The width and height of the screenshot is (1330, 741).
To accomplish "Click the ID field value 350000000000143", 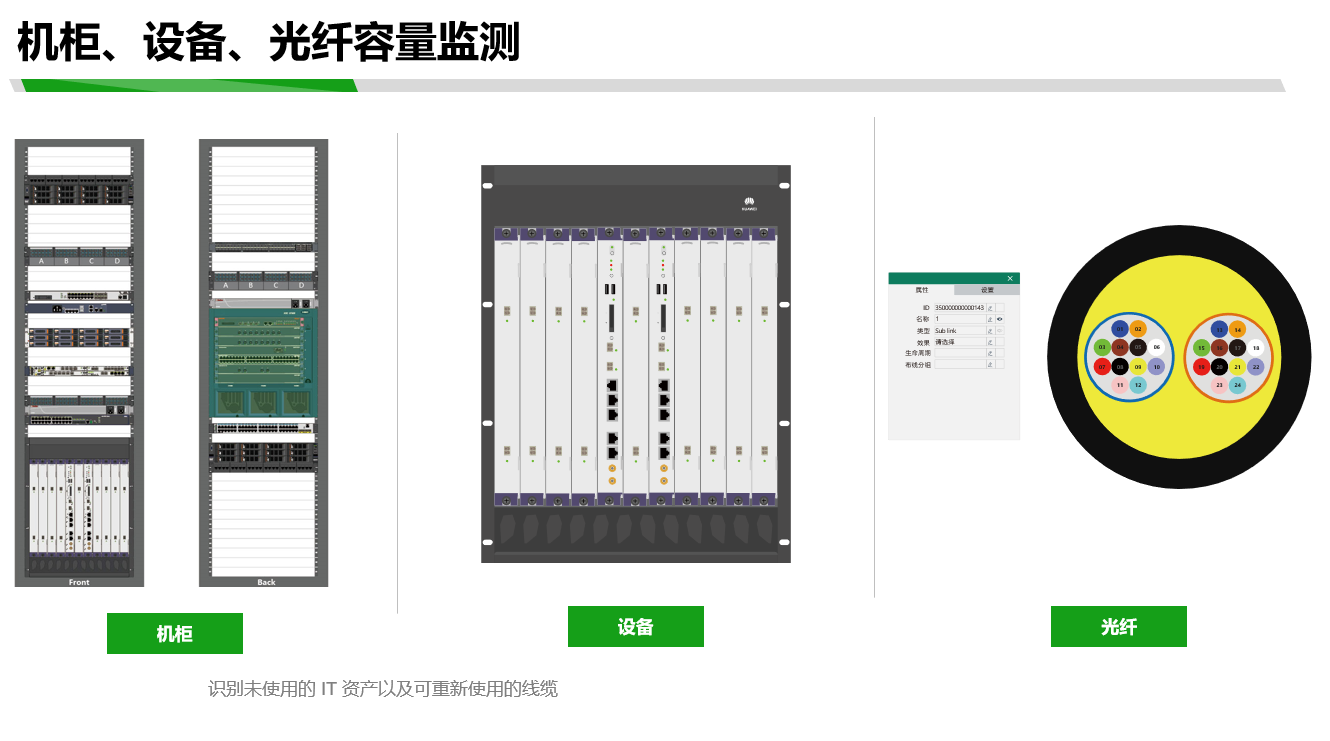I will [x=960, y=308].
